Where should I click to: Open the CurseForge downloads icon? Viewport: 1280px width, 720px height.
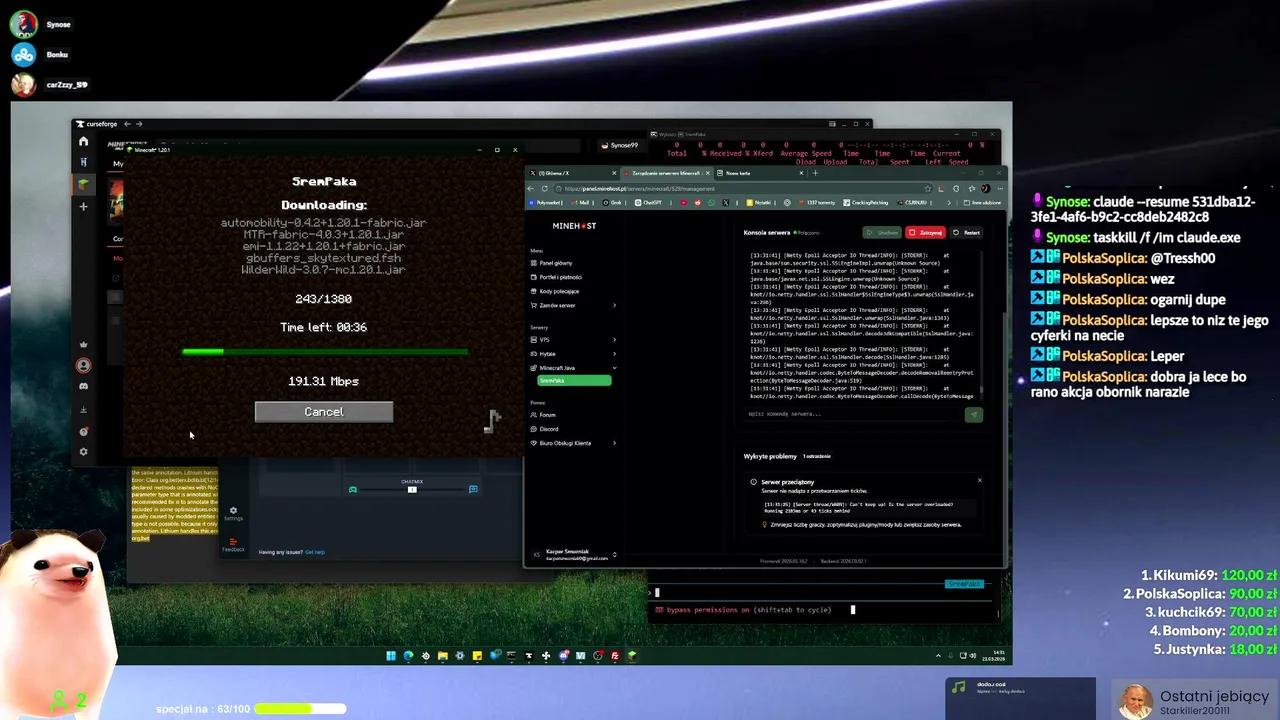pos(84,409)
